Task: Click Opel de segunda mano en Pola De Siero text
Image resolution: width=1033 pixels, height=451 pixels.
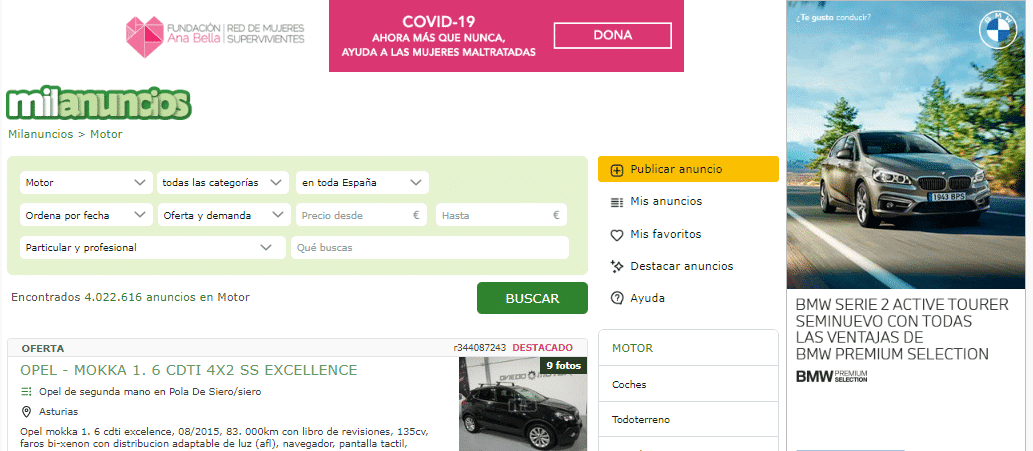Action: 150,392
